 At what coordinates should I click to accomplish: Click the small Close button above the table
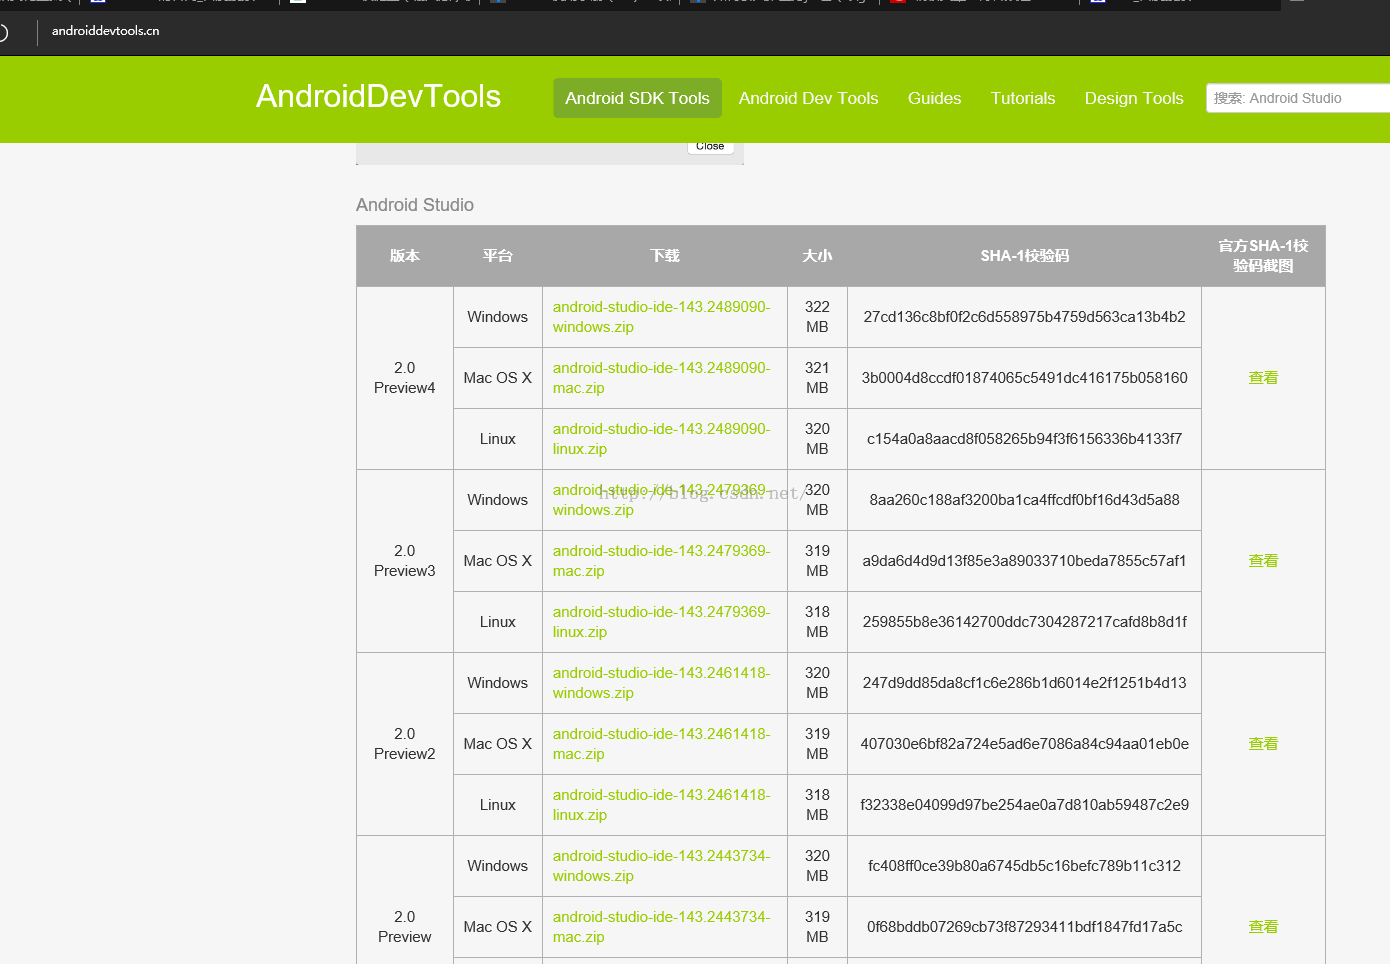click(x=710, y=146)
